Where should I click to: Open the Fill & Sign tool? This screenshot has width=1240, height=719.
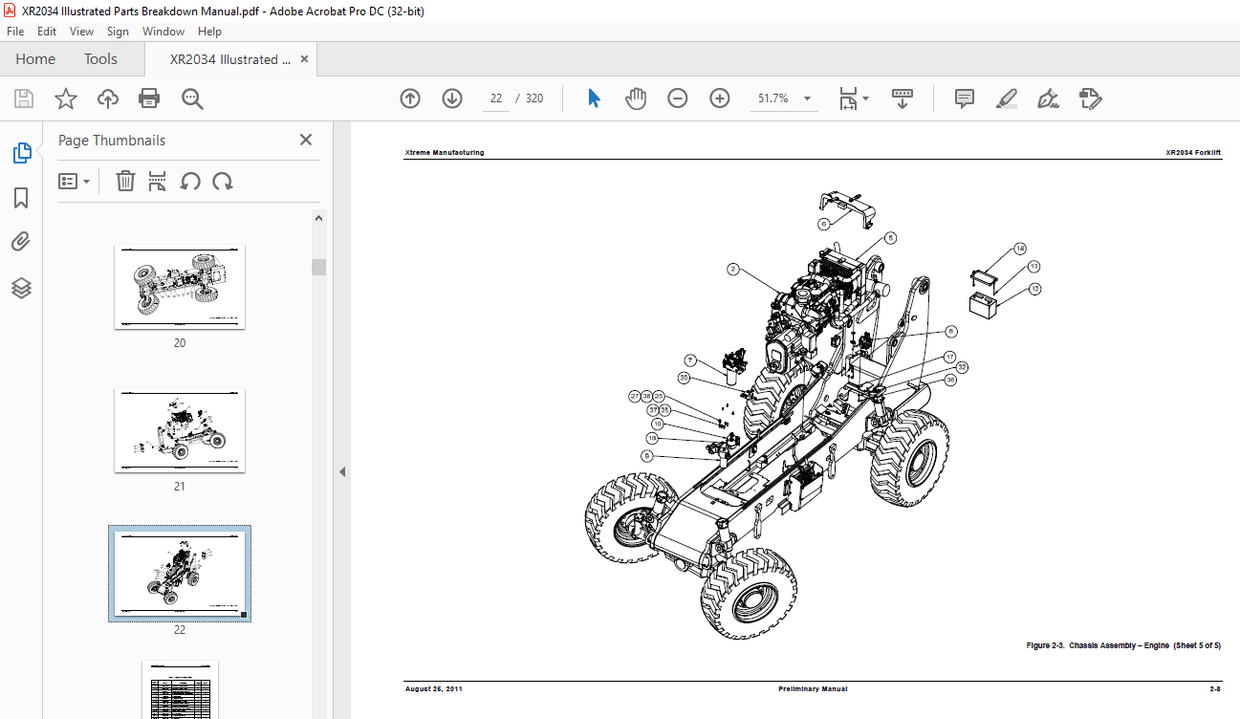tap(1047, 98)
